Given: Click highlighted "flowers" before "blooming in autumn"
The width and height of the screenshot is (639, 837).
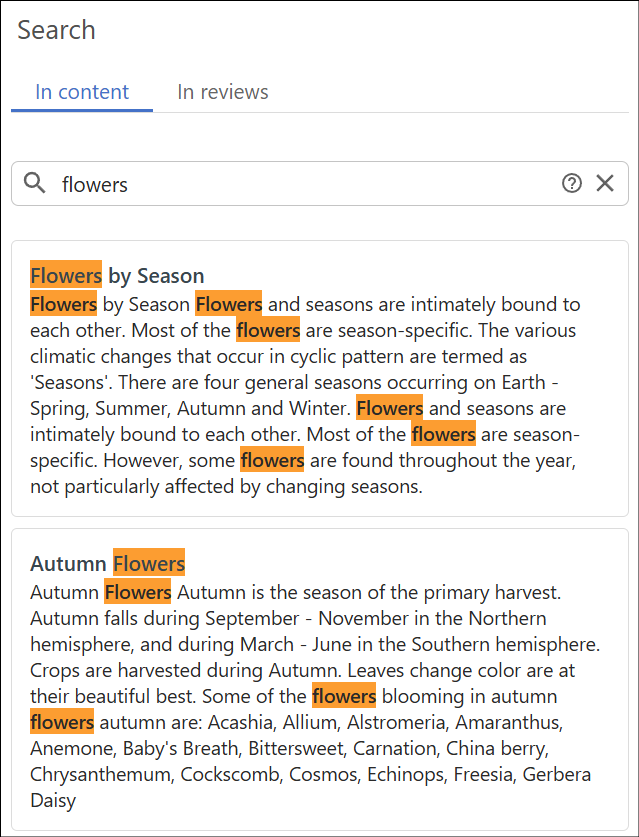Looking at the screenshot, I should 344,696.
